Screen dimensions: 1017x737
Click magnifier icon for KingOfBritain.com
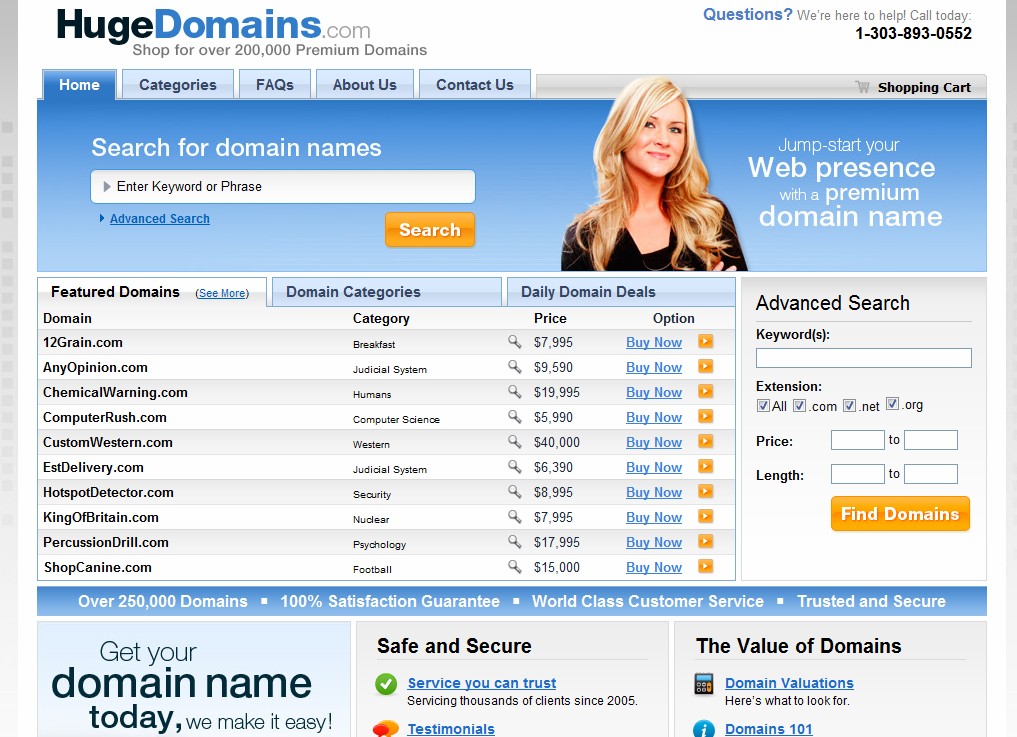[514, 516]
